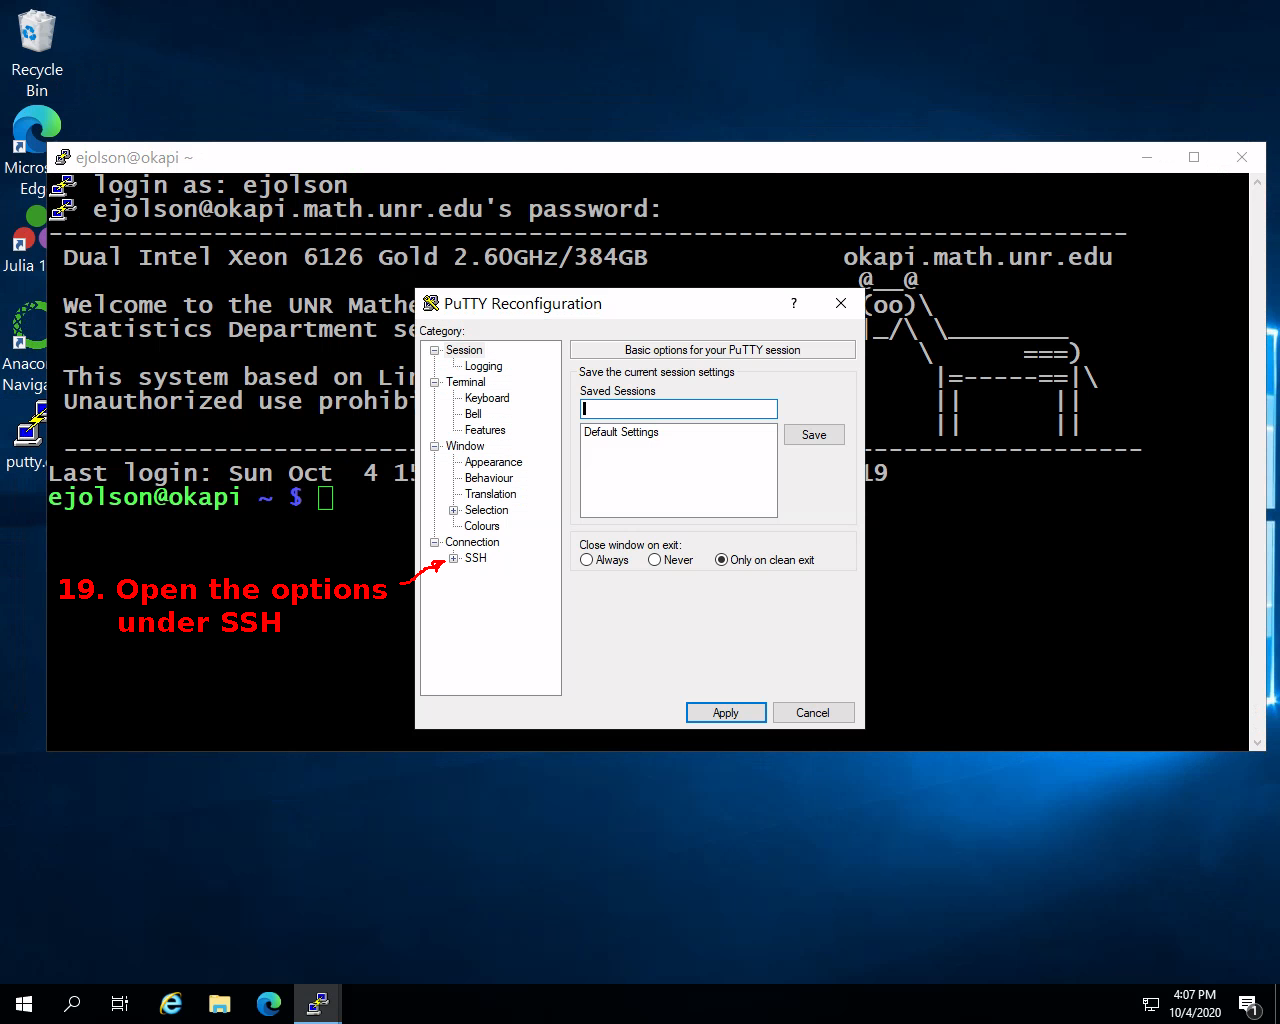Select the Window category
The image size is (1280, 1024).
pos(465,446)
